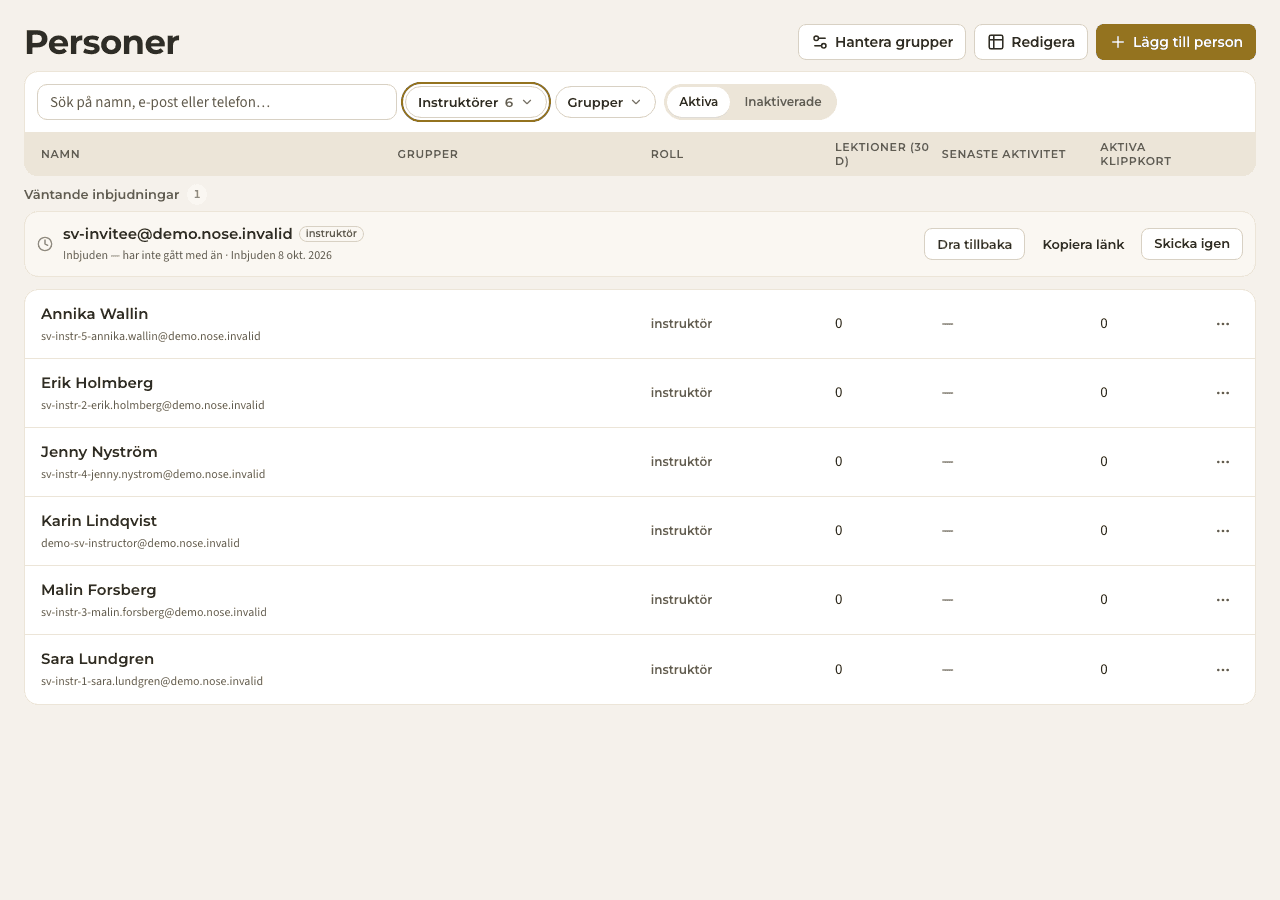Click the instruktör badge on the invitation

click(331, 234)
